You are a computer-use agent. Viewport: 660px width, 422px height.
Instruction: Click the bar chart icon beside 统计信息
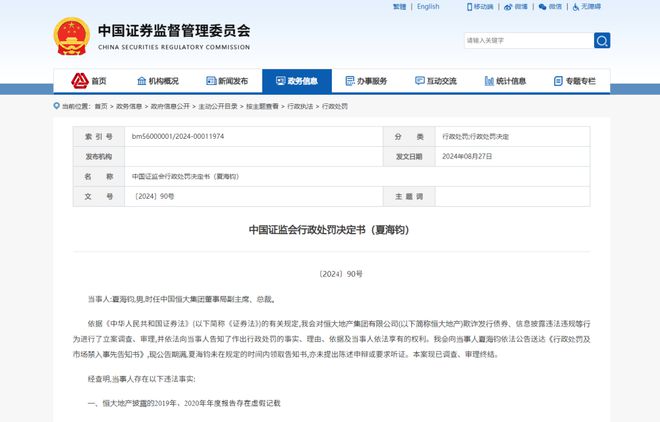[489, 81]
